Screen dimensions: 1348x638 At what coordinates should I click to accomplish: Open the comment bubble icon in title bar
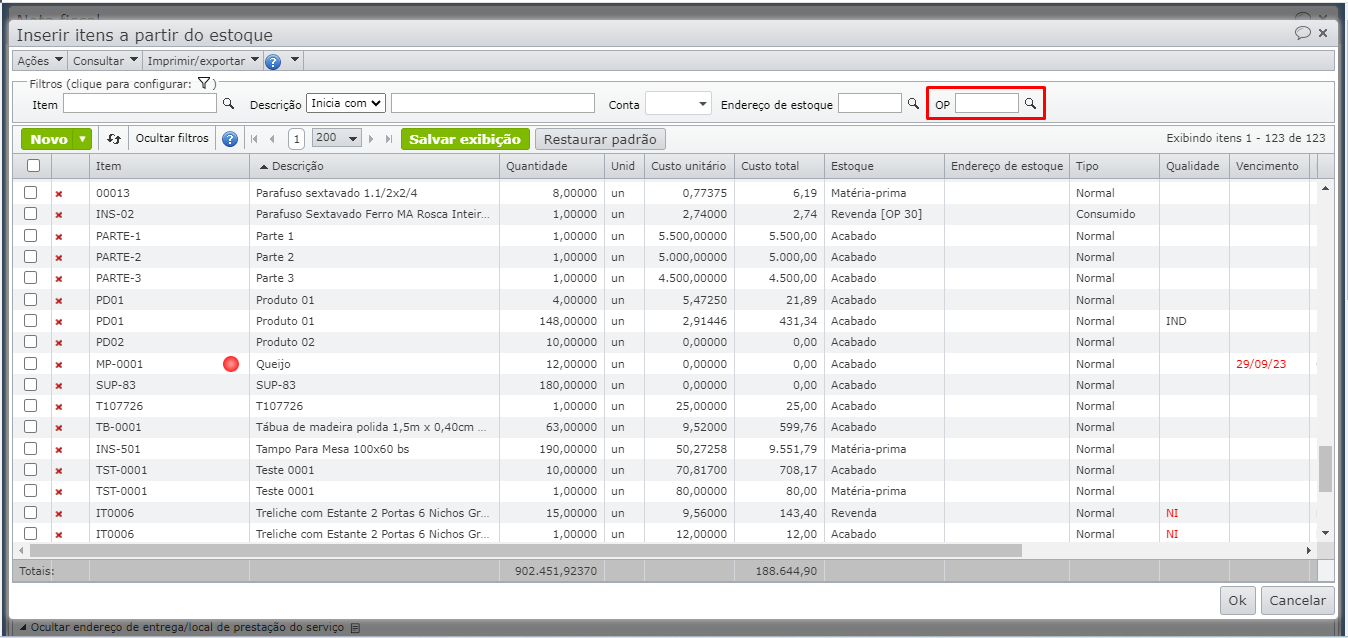point(1302,33)
